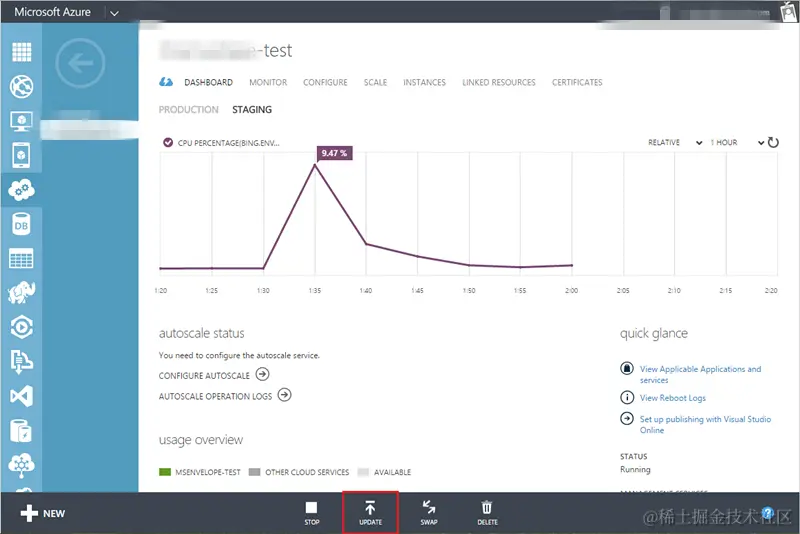
Task: Click the 2:00 time axis label
Action: pos(571,290)
